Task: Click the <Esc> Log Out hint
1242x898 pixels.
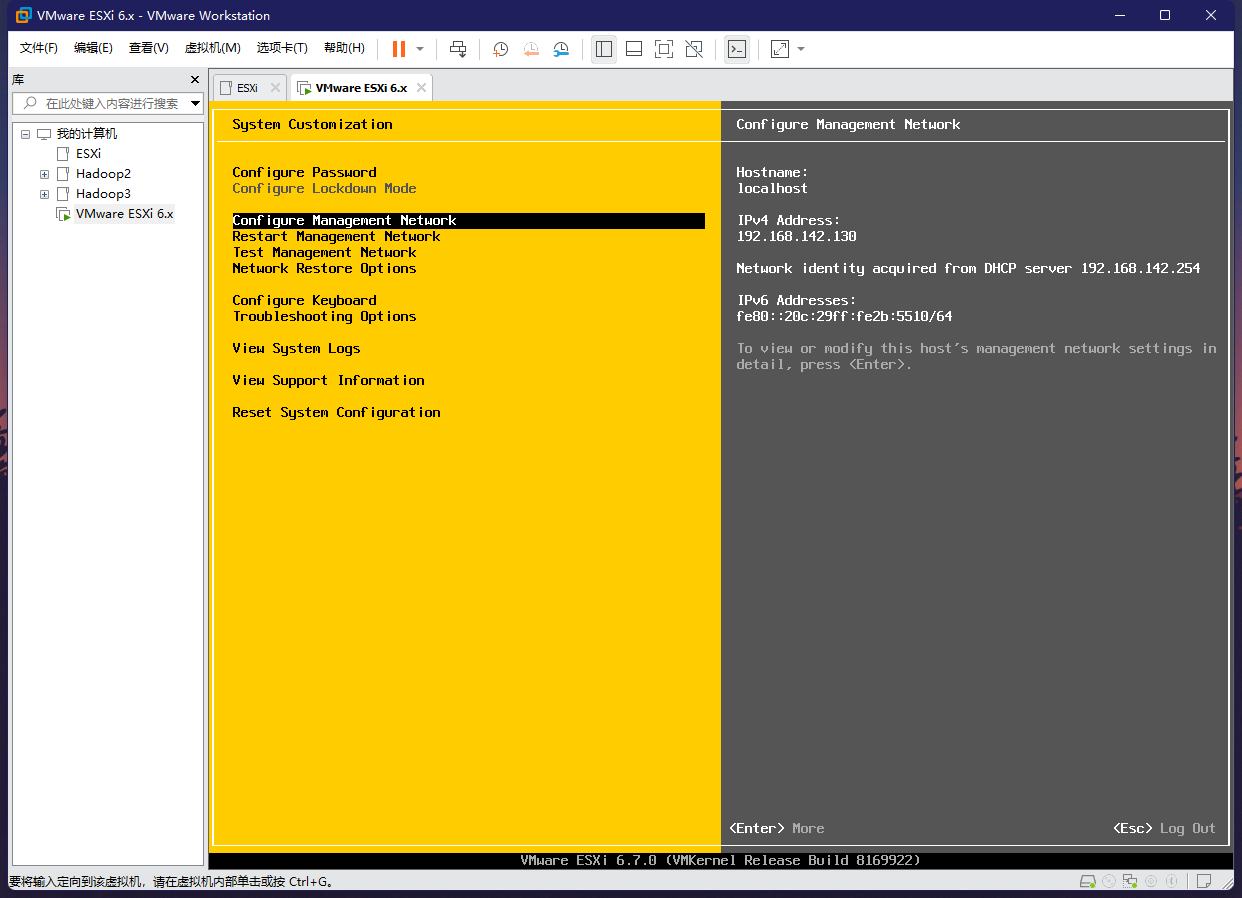Action: (1164, 828)
